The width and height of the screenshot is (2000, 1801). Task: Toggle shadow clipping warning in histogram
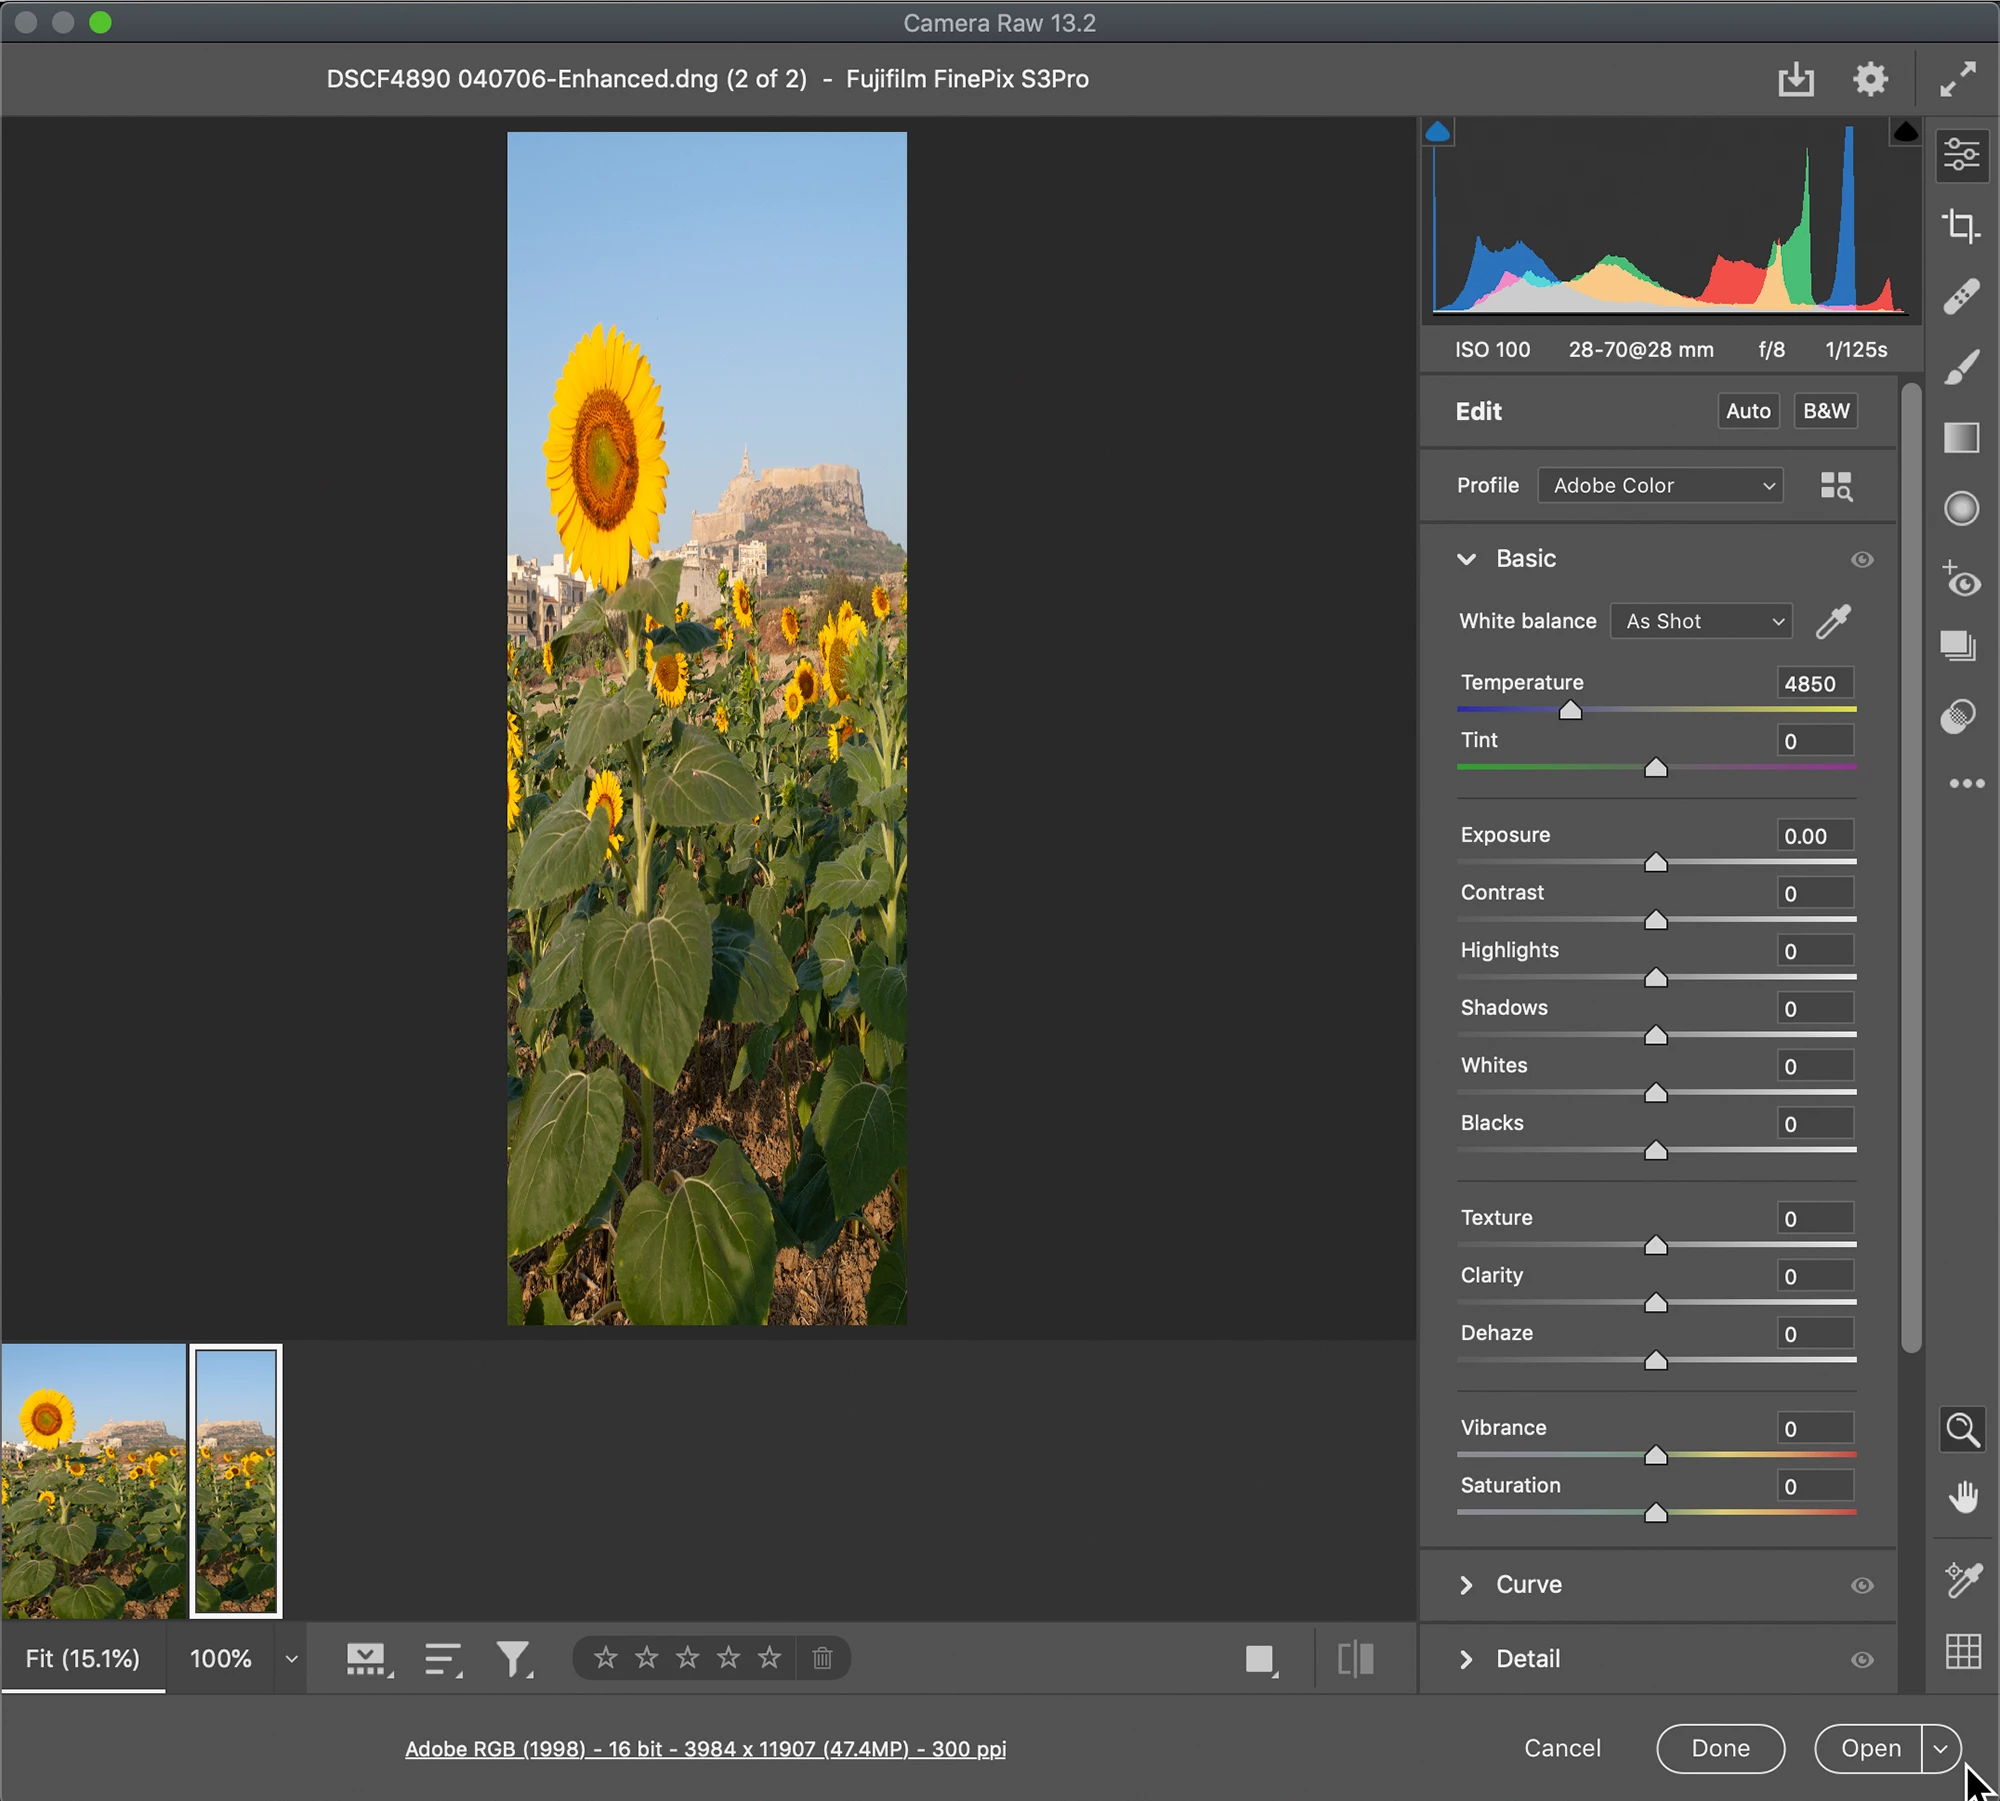pyautogui.click(x=1437, y=132)
